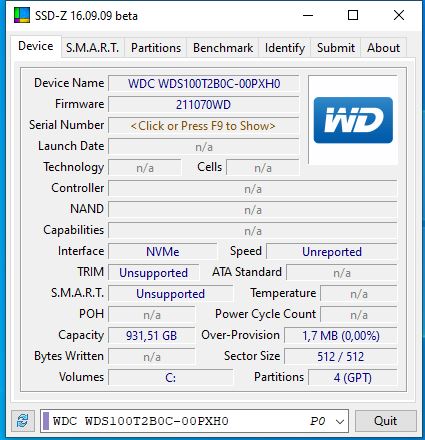Image resolution: width=425 pixels, height=440 pixels.
Task: Click P0 port label in drive selector
Action: (x=317, y=421)
